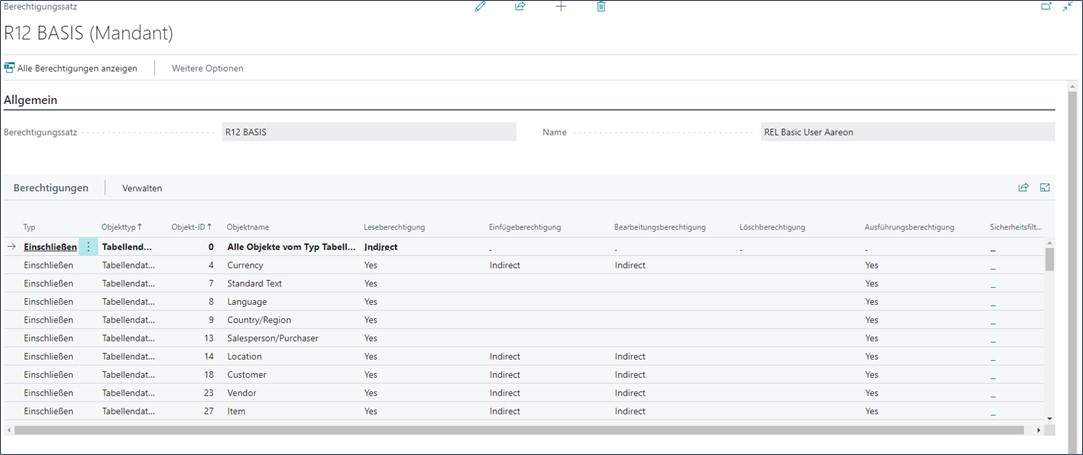This screenshot has width=1083, height=455.
Task: Switch to Berechtigungen tab
Action: point(51,188)
